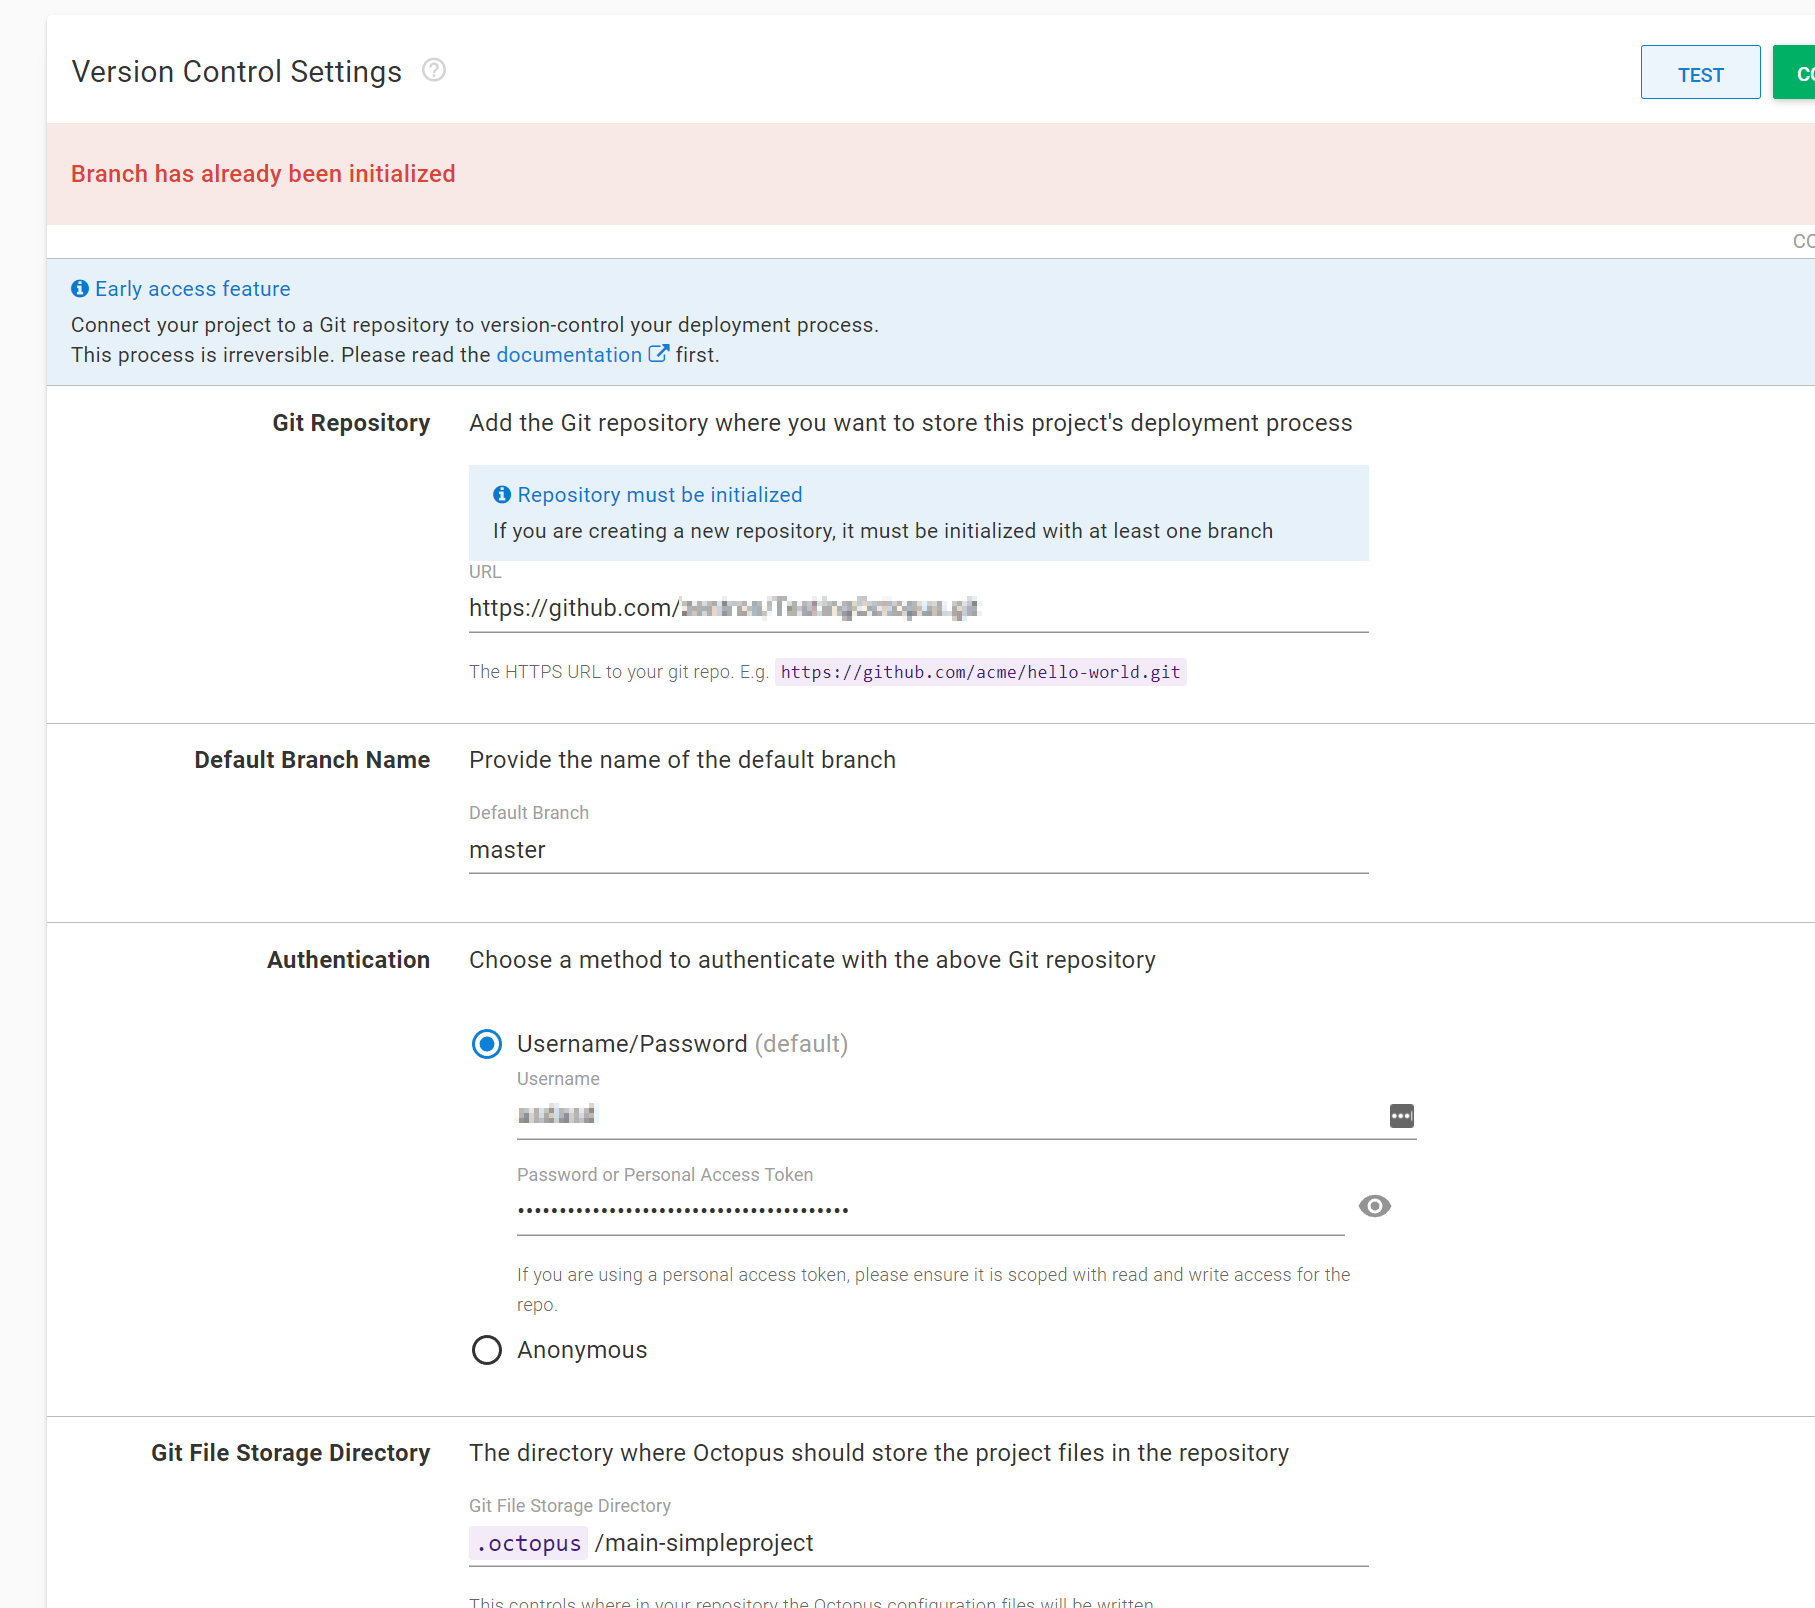Click the external link icon after documentation
Viewport: 1815px width, 1608px height.
[658, 354]
